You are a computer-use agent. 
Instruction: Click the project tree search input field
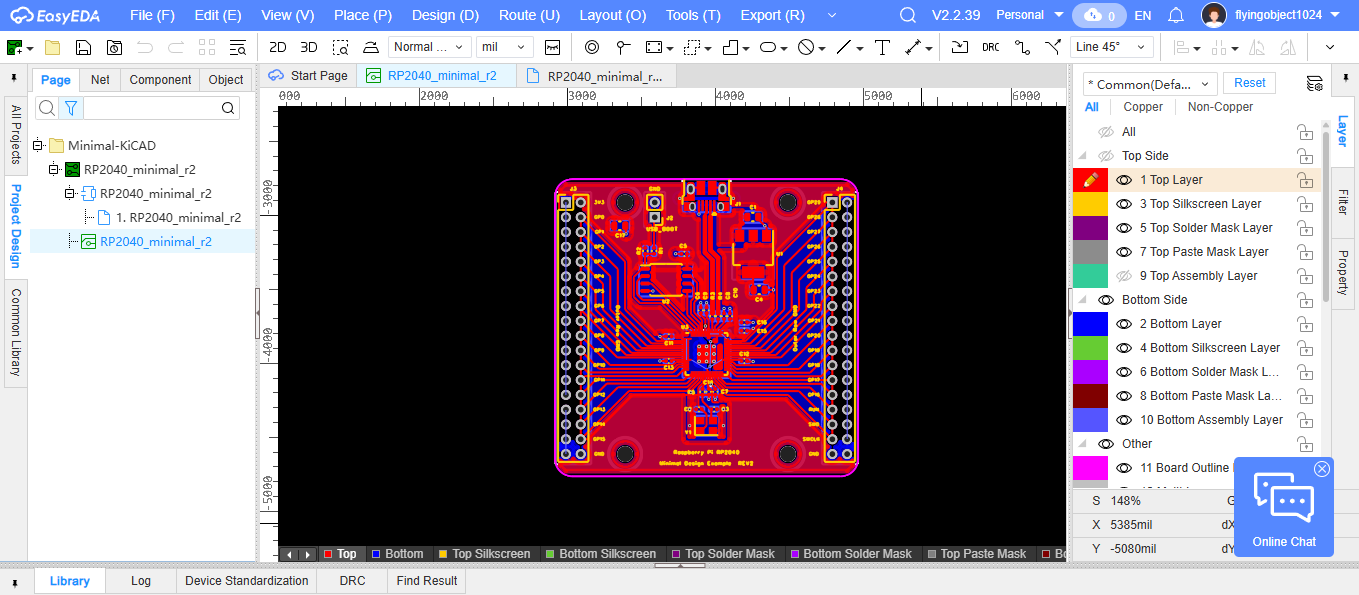click(x=150, y=108)
